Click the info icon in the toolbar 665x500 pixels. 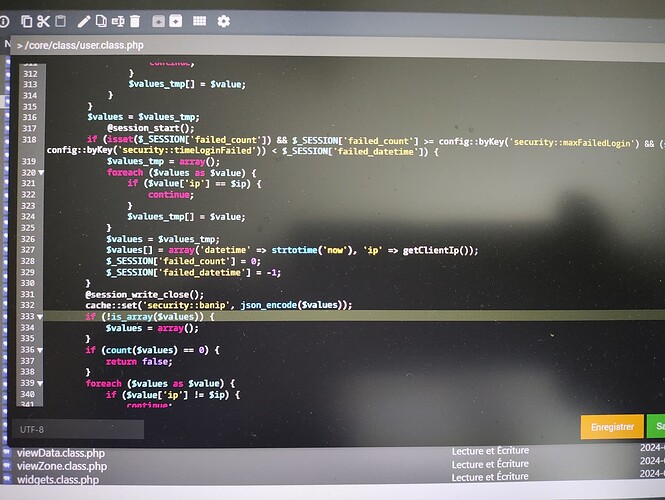(x=4, y=21)
